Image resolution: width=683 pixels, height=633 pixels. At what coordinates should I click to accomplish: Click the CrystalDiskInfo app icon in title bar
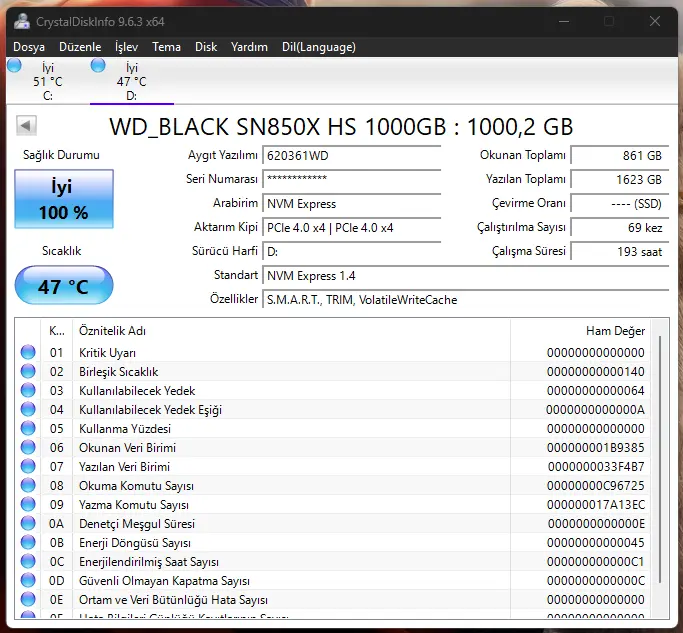click(21, 21)
